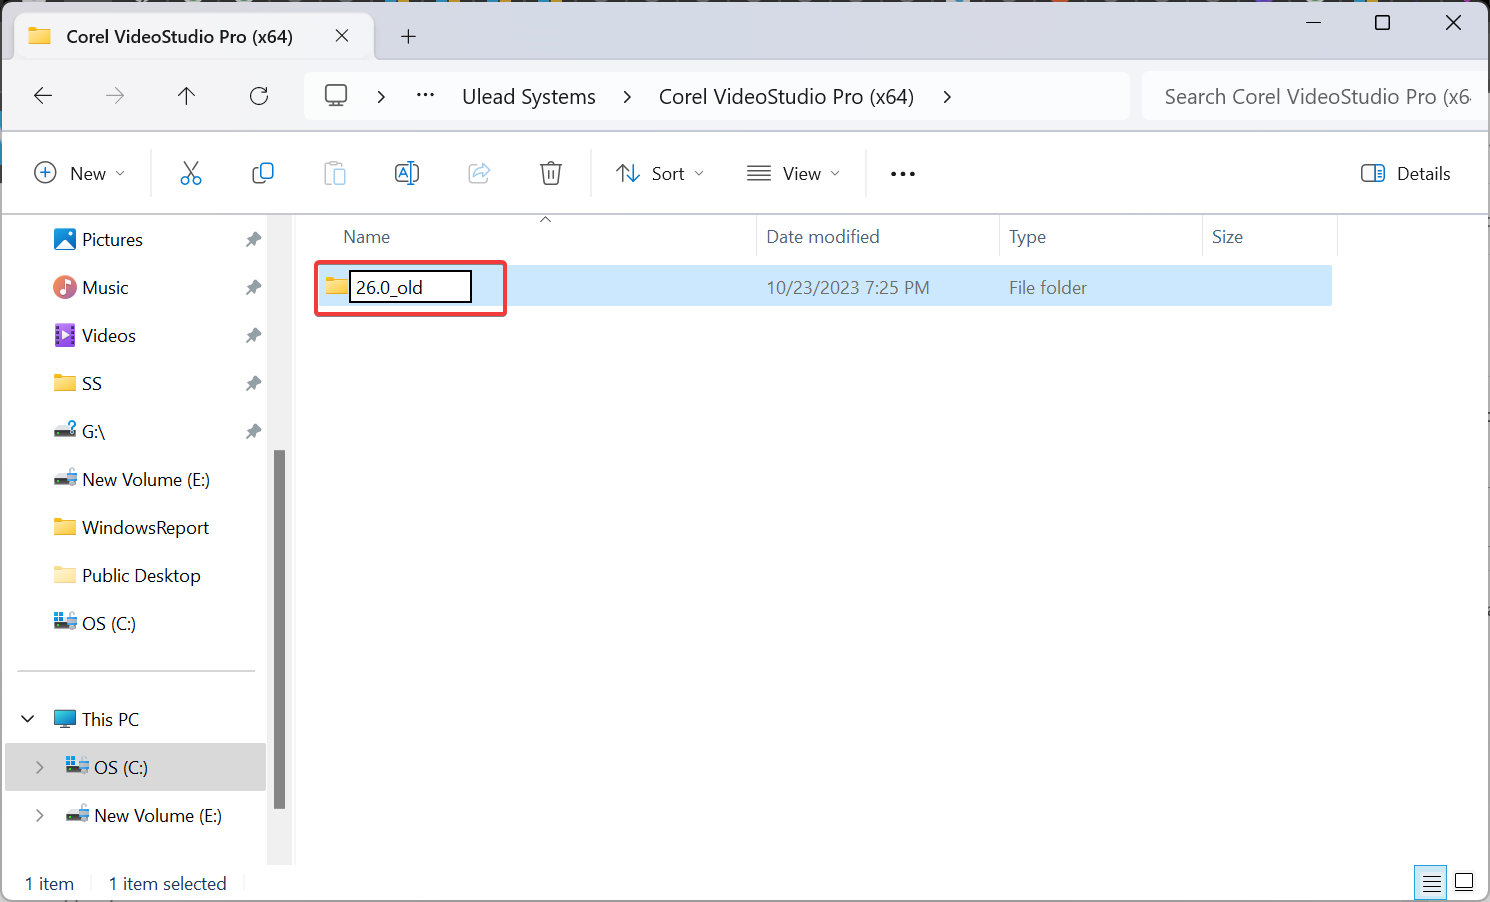This screenshot has width=1490, height=902.
Task: Switch to details list view icon
Action: tap(1432, 882)
